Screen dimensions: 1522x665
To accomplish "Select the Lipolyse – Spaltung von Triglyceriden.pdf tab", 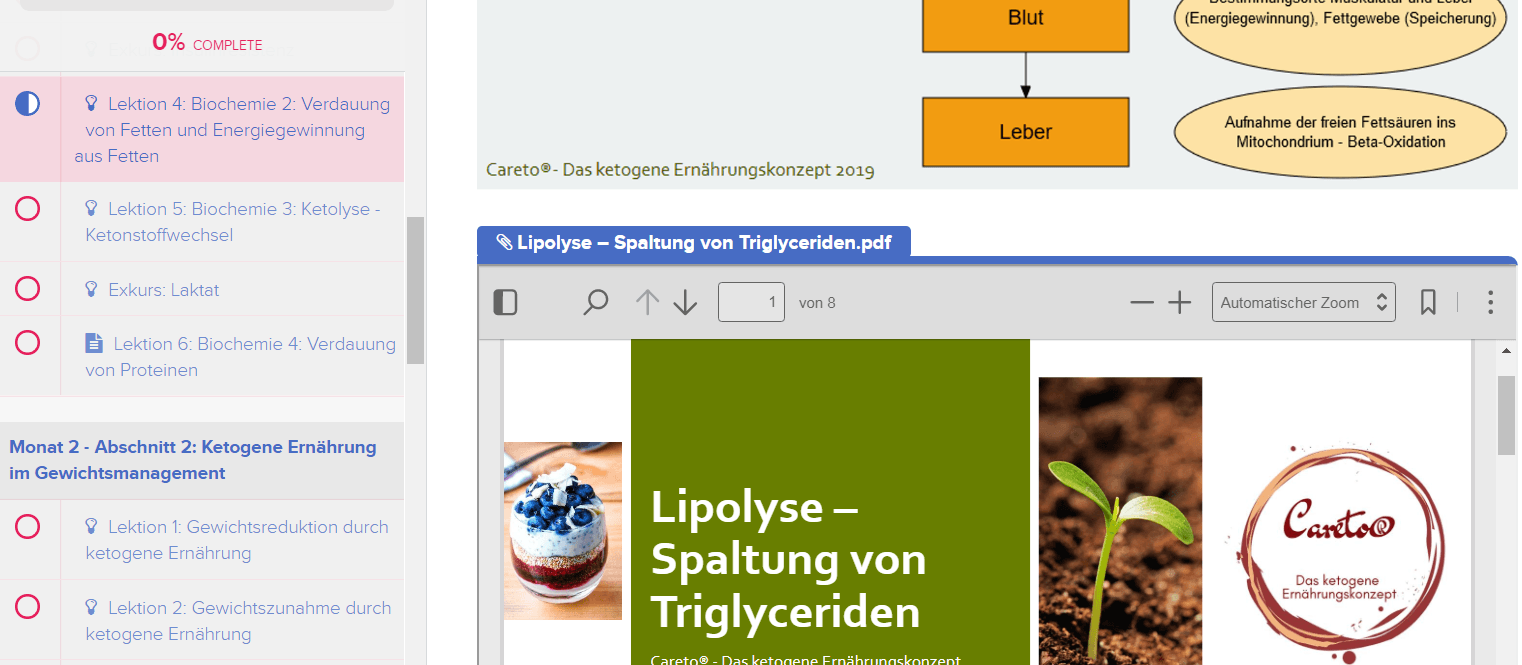I will (694, 242).
